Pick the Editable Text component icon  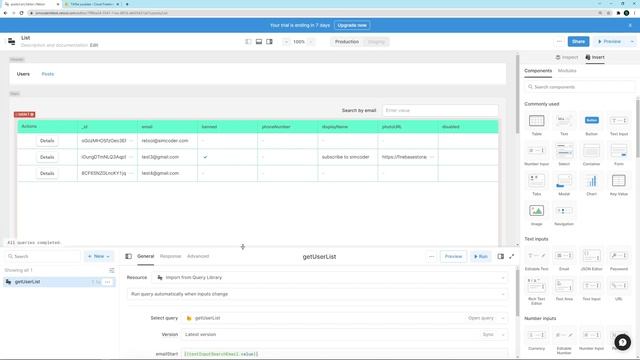[536, 256]
